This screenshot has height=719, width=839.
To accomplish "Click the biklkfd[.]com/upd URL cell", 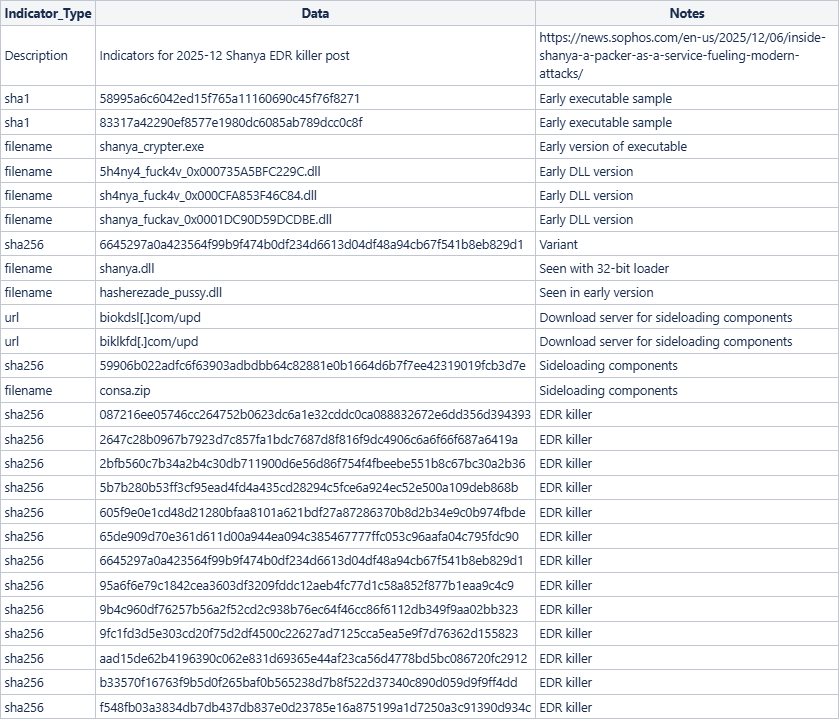I will point(149,342).
